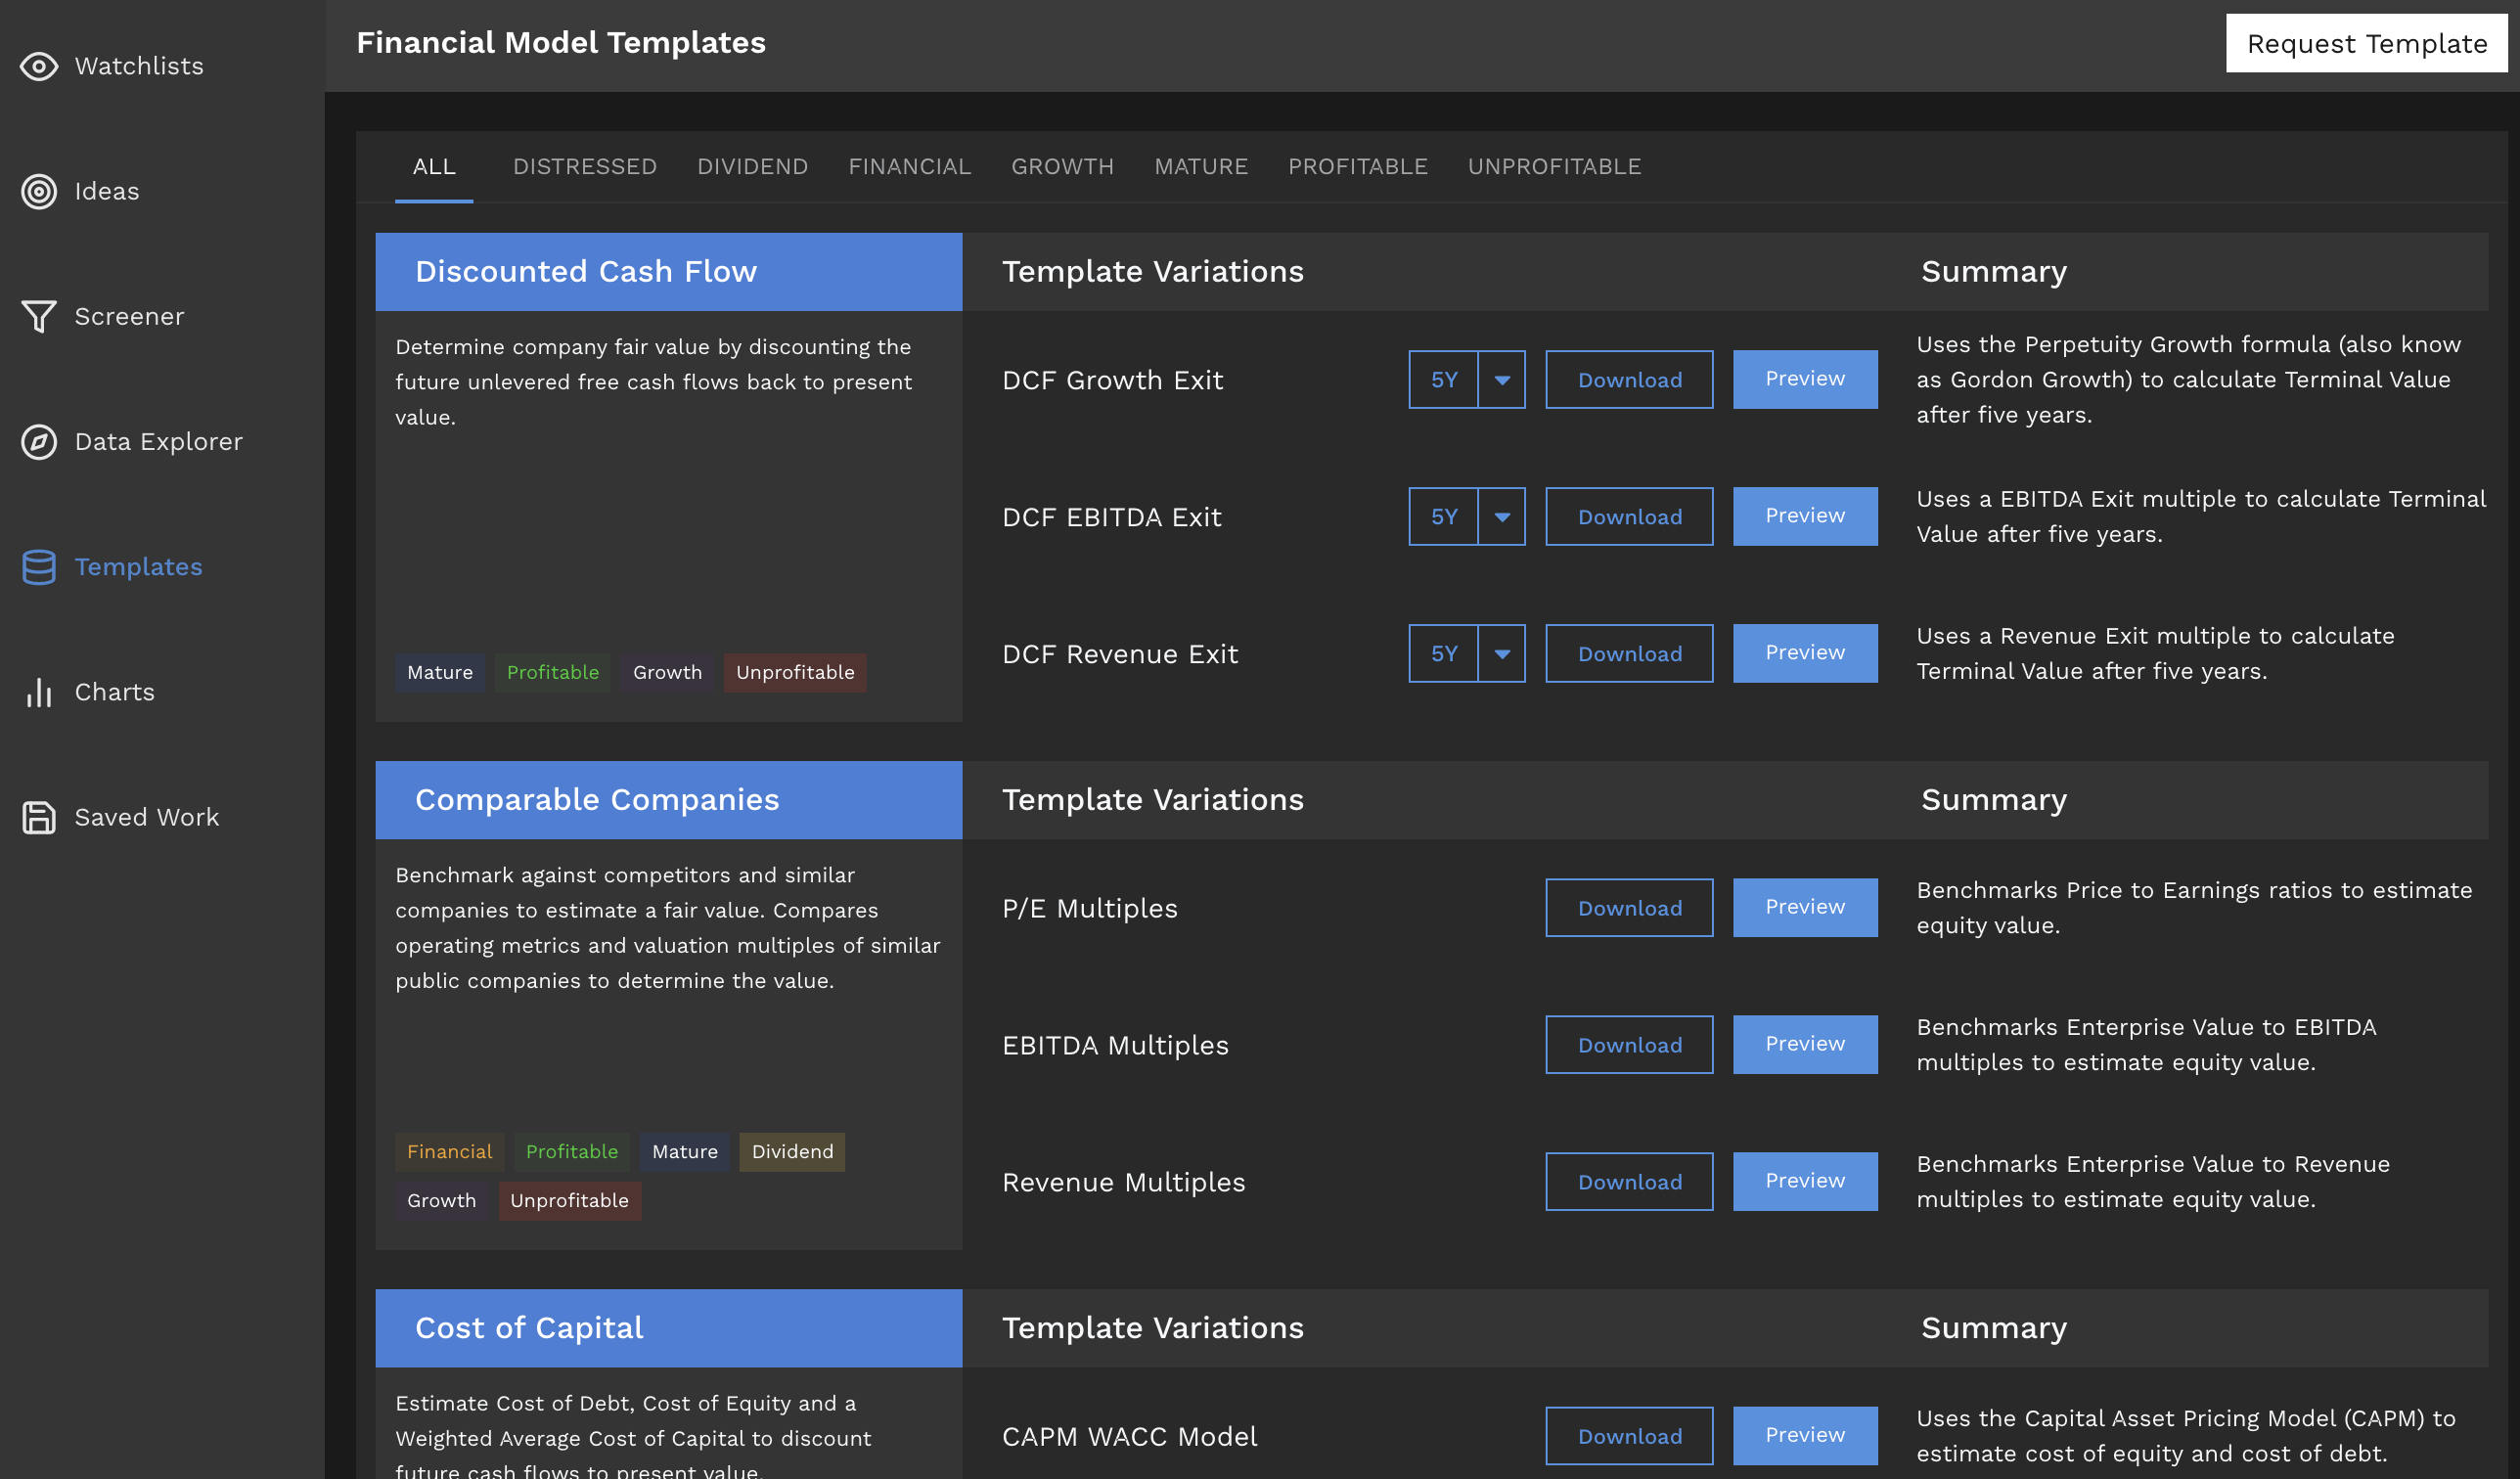Screen dimensions: 2520x1479
Task: Click the Templates database icon
Action: (39, 567)
